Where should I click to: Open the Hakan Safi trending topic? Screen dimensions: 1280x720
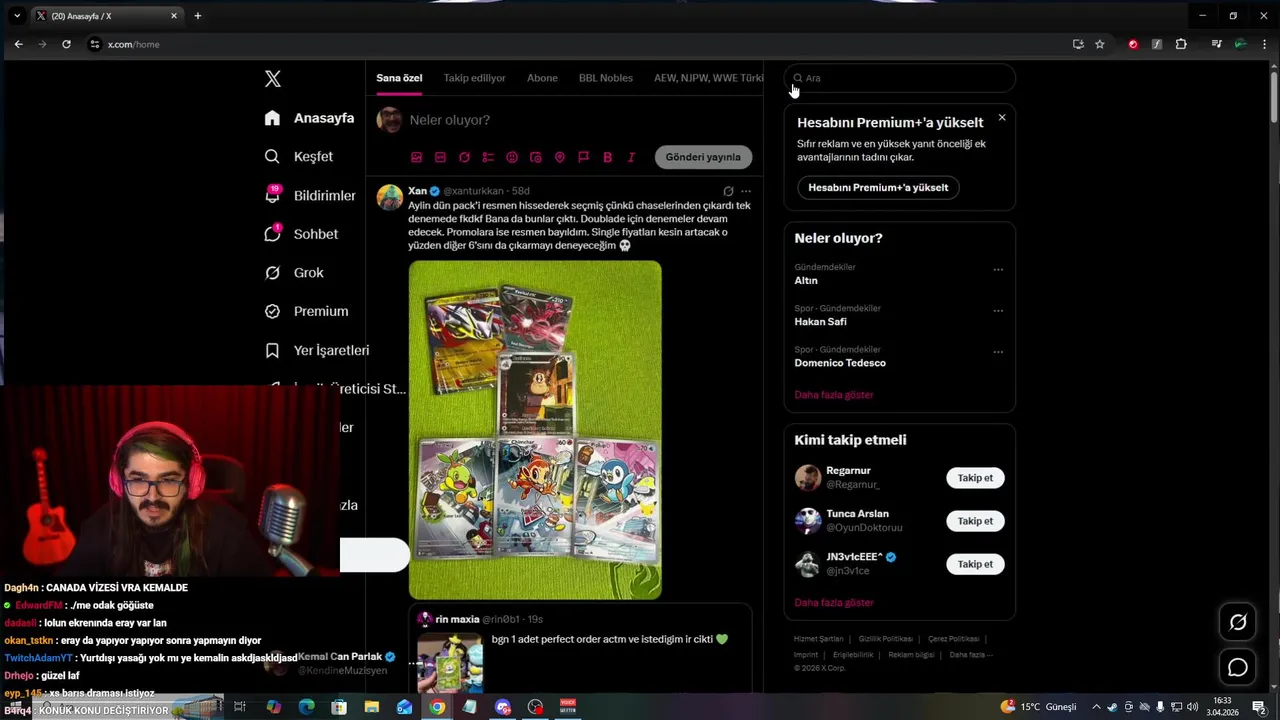[820, 322]
